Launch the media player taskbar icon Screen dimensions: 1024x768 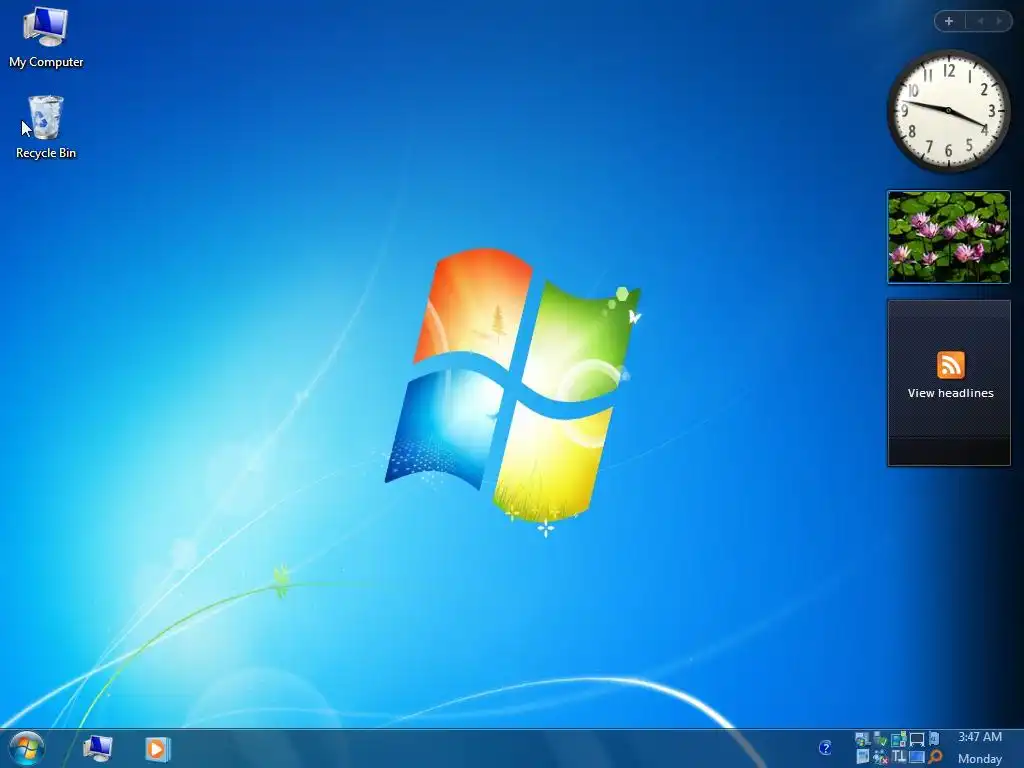point(157,749)
